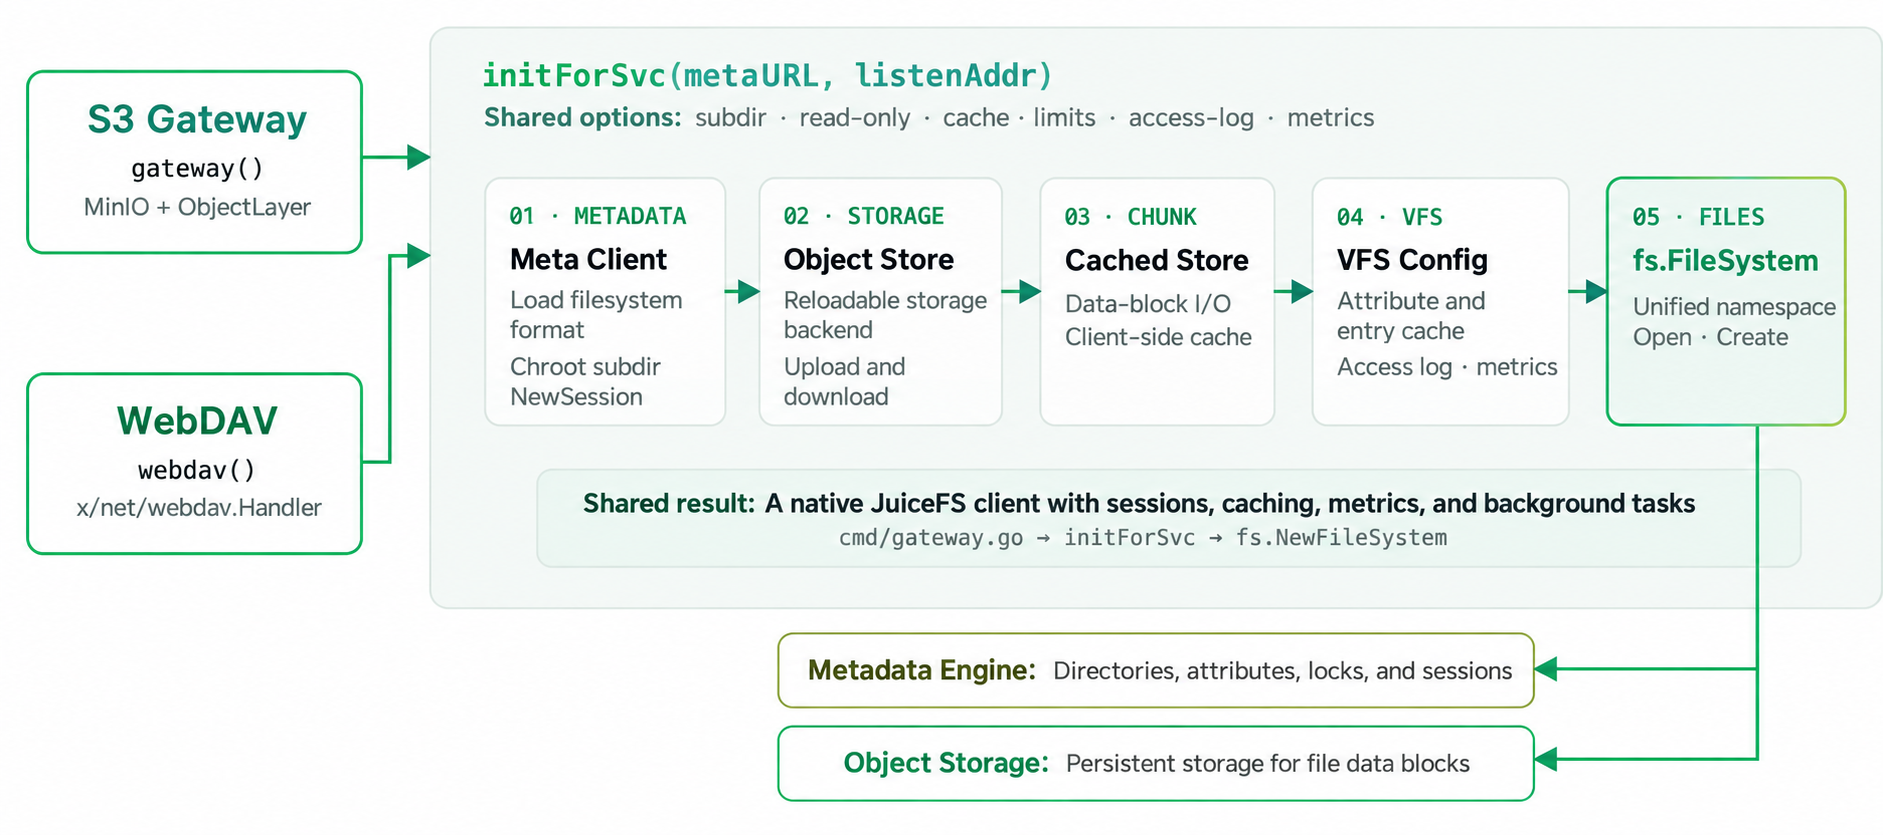Select the Cached Store card title

pyautogui.click(x=1156, y=260)
